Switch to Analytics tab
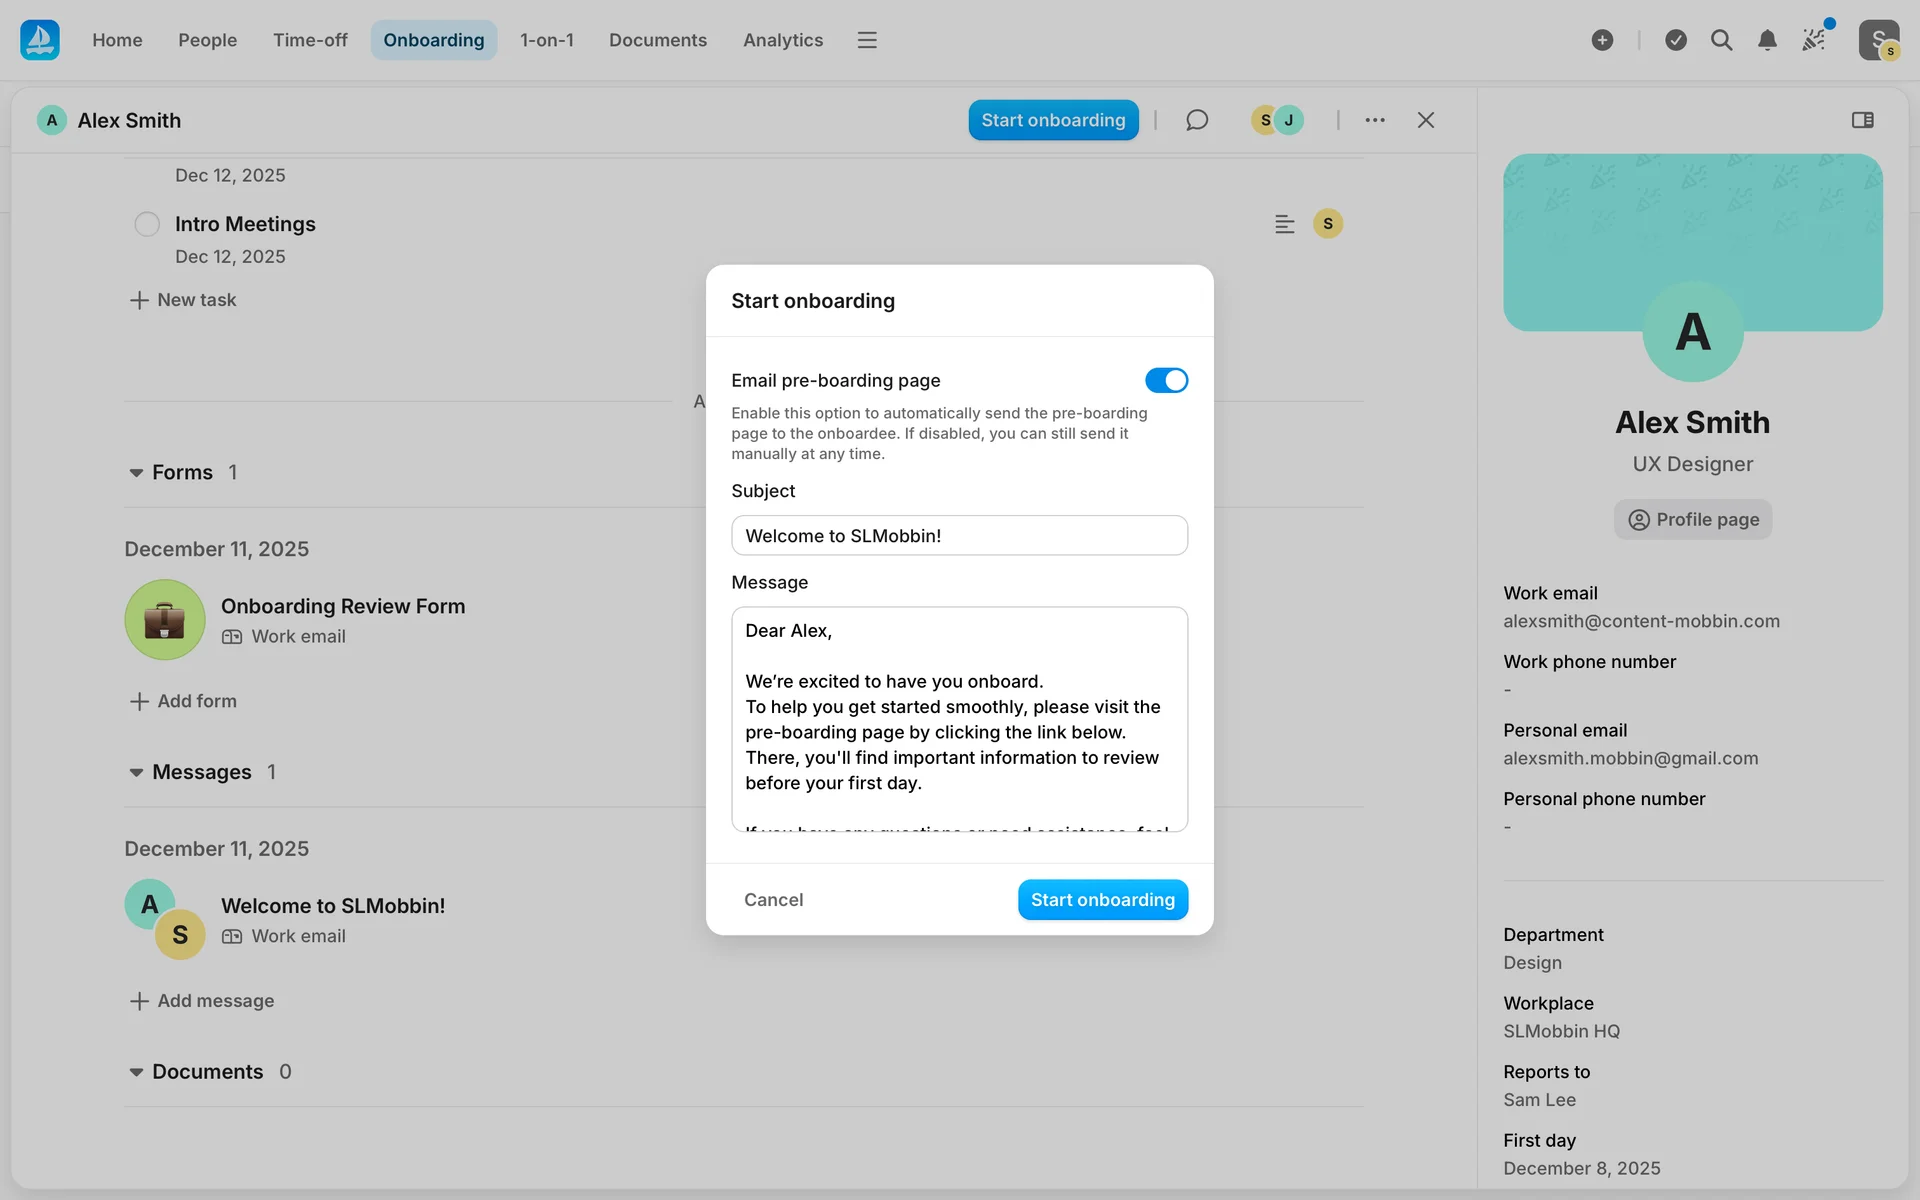Viewport: 1920px width, 1200px height. 782,40
